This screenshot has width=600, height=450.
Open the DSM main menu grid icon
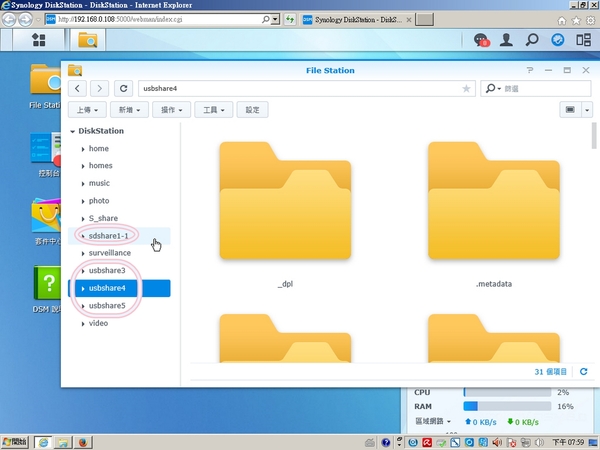coord(38,40)
